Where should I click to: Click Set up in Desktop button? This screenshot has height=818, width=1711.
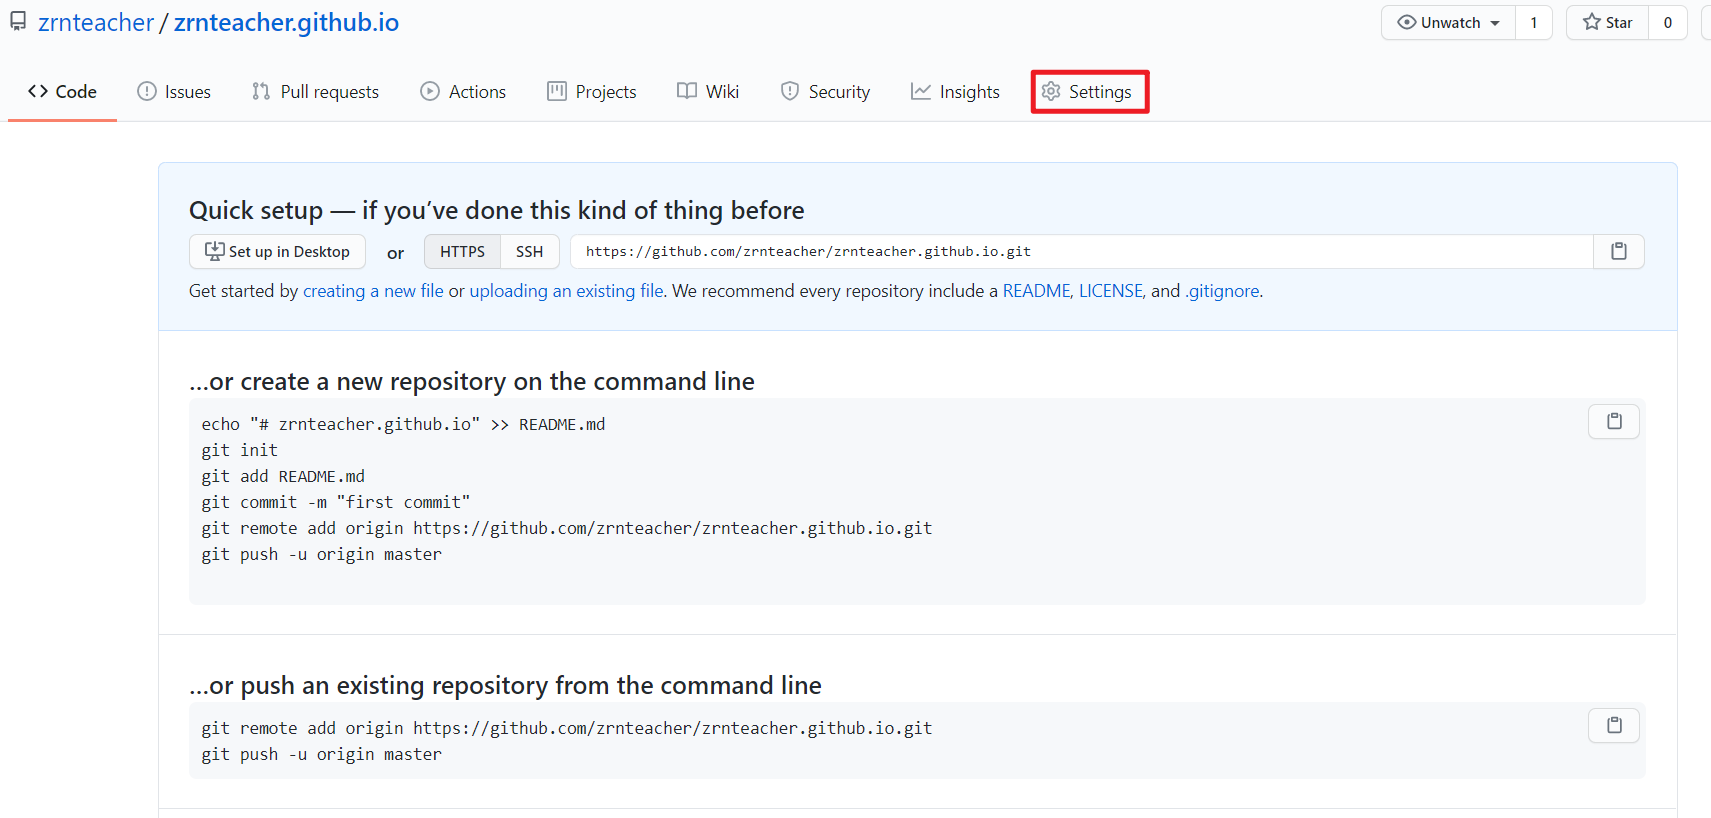click(x=277, y=252)
